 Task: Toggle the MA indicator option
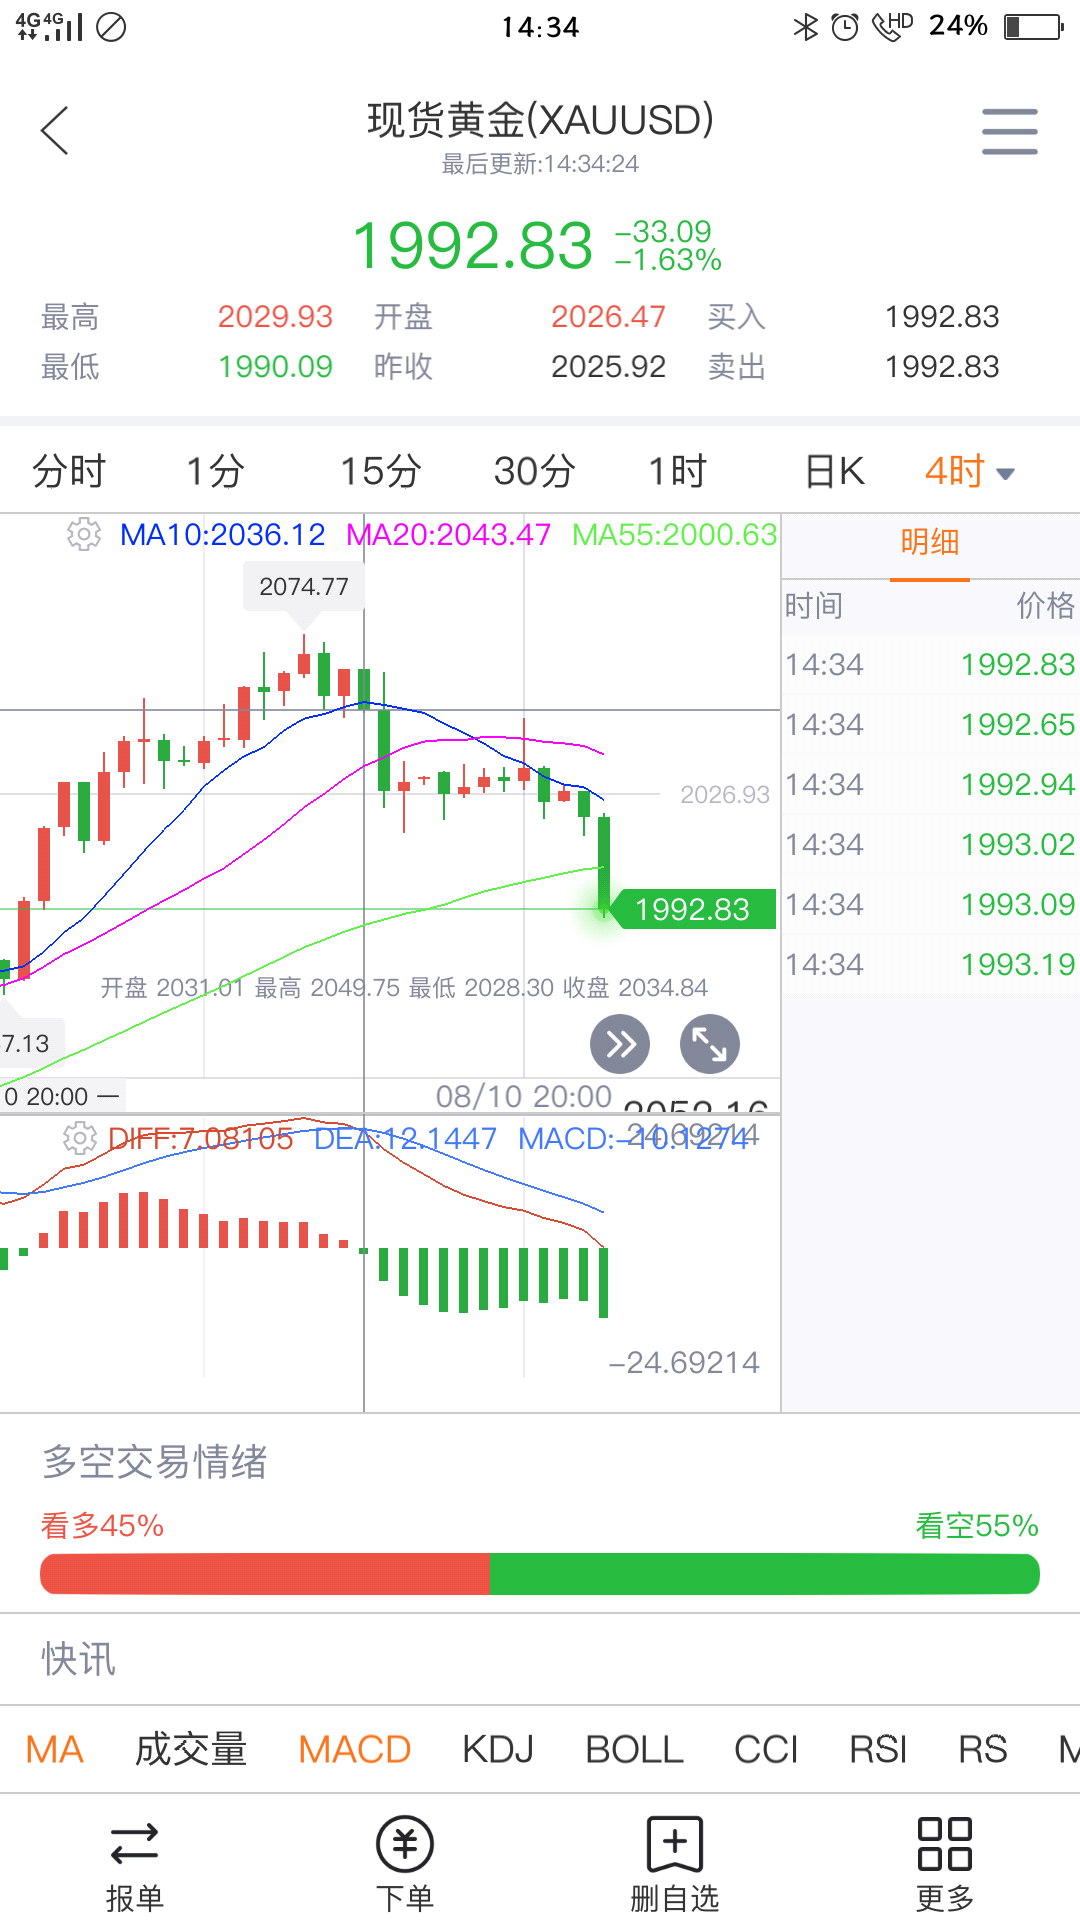pos(55,1750)
